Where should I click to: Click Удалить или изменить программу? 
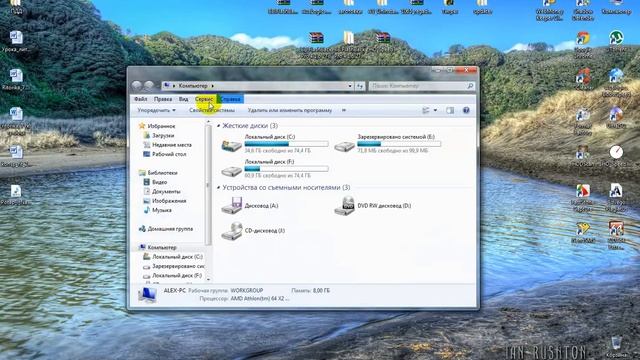point(290,110)
